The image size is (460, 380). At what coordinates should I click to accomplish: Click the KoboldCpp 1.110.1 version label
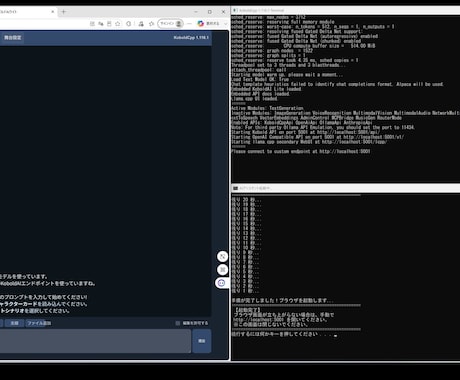point(191,38)
